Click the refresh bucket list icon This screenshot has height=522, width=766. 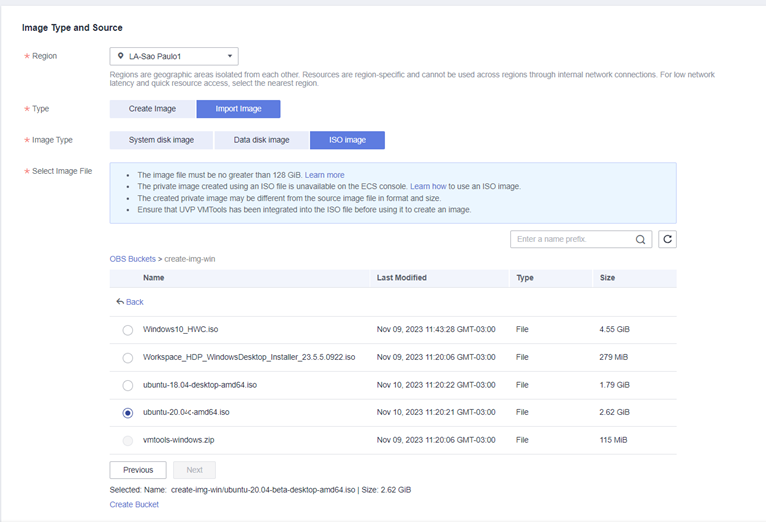(667, 240)
